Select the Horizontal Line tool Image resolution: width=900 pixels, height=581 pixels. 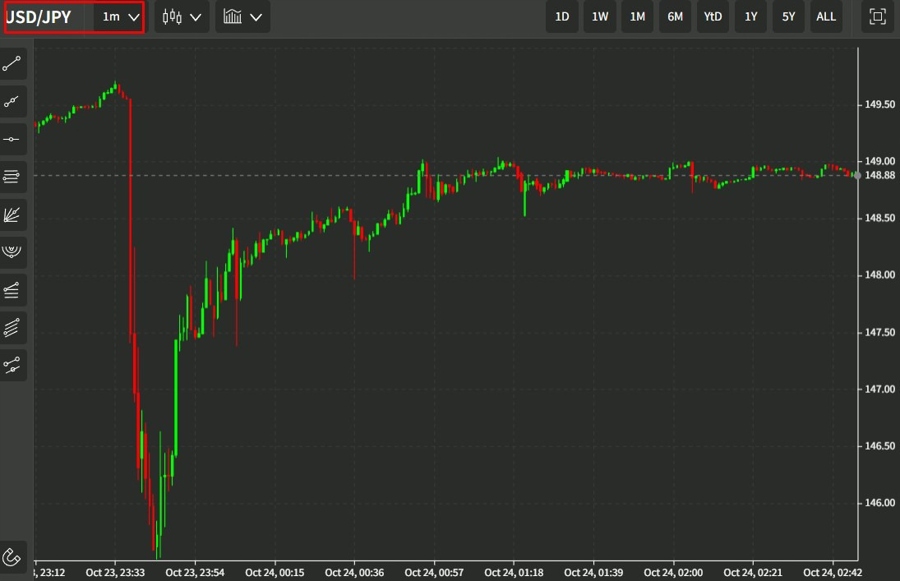coord(12,139)
